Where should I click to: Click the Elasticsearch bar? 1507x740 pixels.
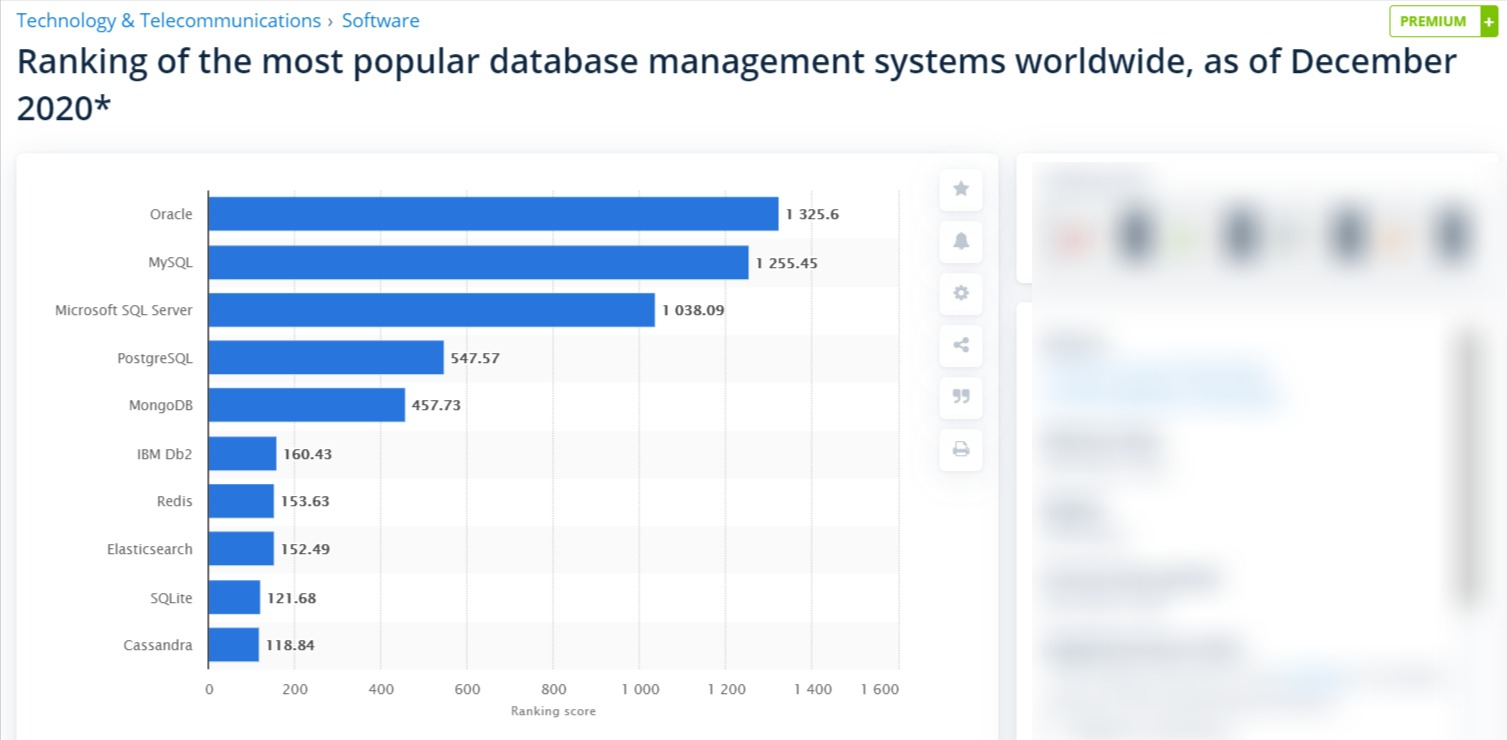(241, 549)
